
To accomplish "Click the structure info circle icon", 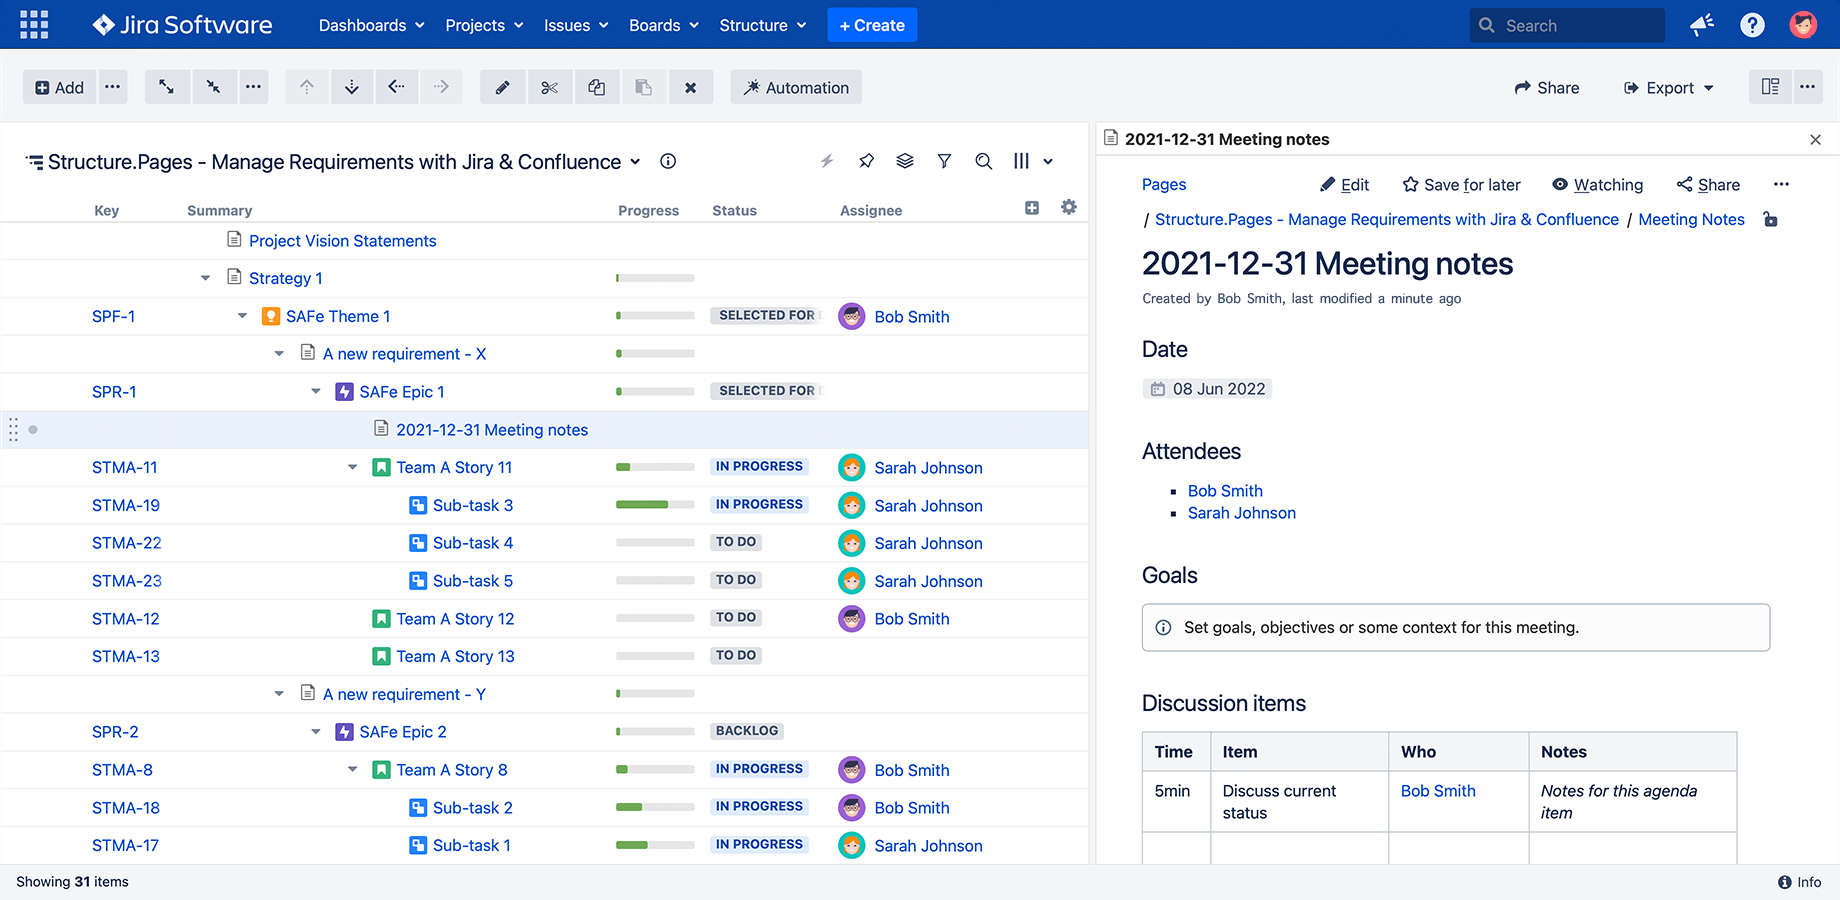I will pyautogui.click(x=668, y=161).
